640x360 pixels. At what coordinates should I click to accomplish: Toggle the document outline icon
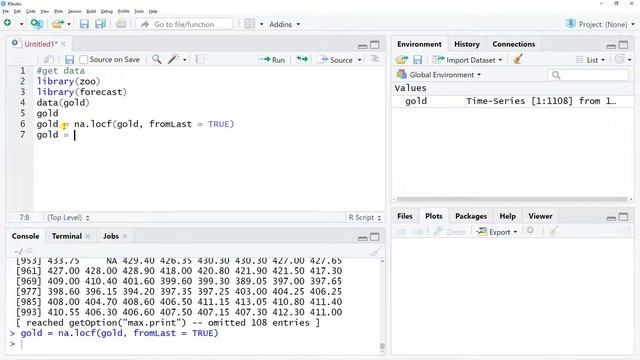374,60
